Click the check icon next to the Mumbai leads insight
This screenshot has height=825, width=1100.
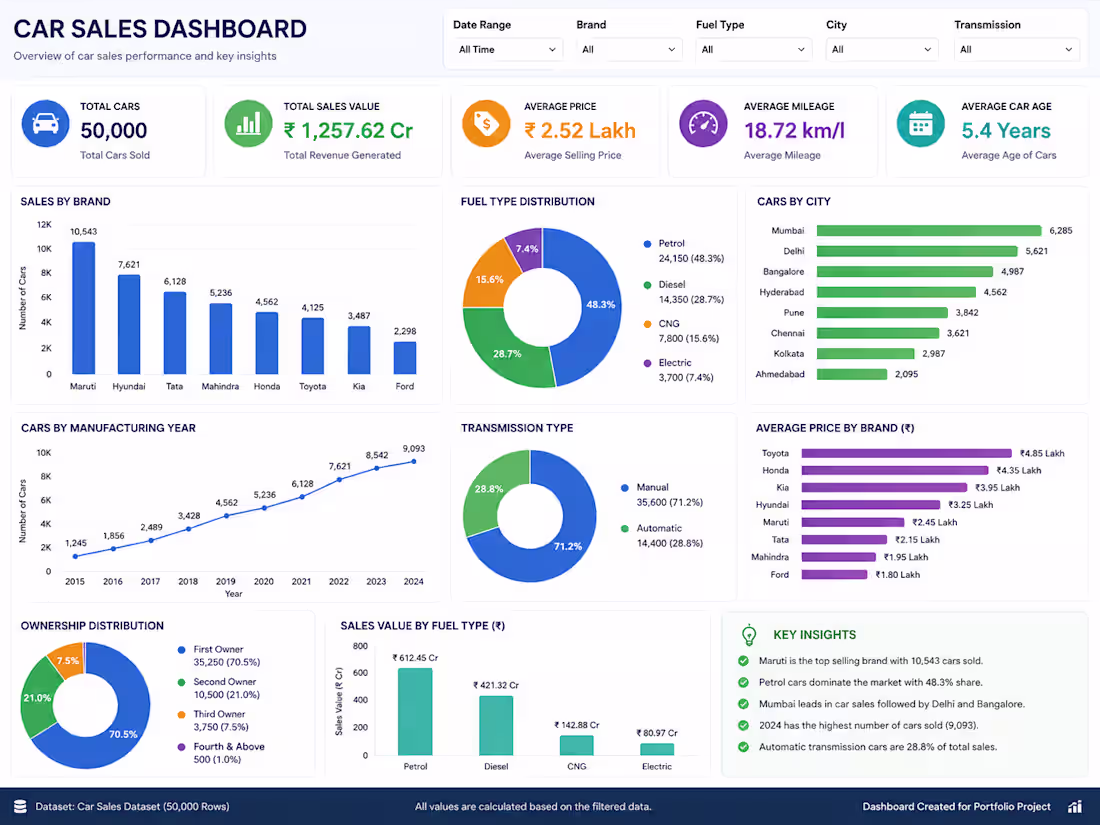point(744,704)
